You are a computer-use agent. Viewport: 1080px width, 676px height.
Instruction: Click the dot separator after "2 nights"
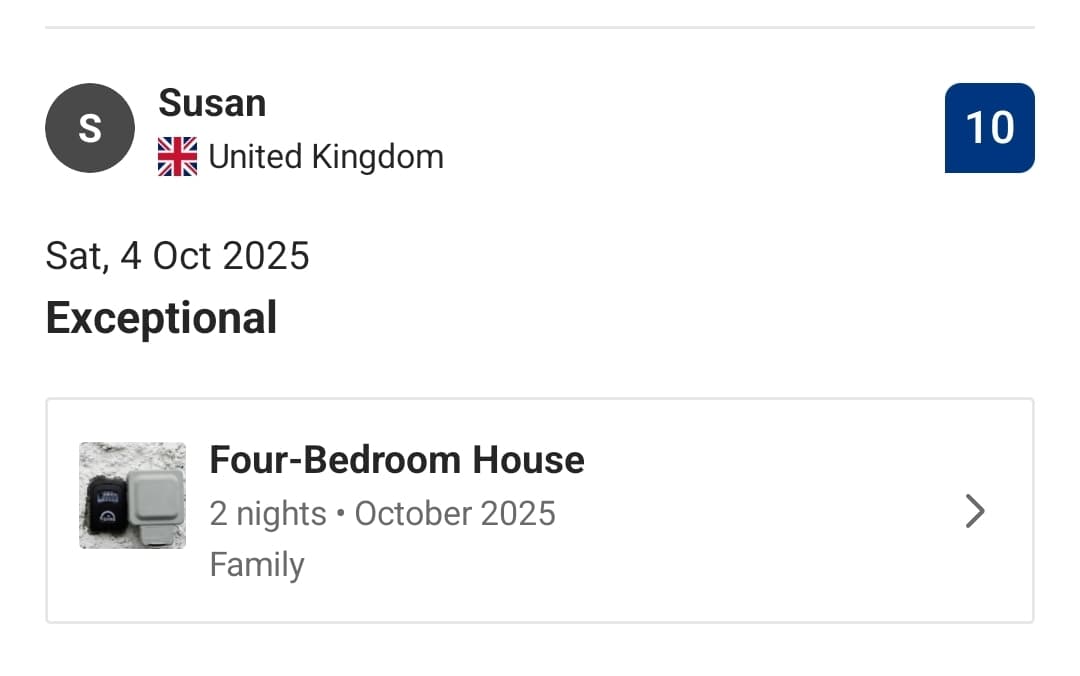[x=341, y=514]
